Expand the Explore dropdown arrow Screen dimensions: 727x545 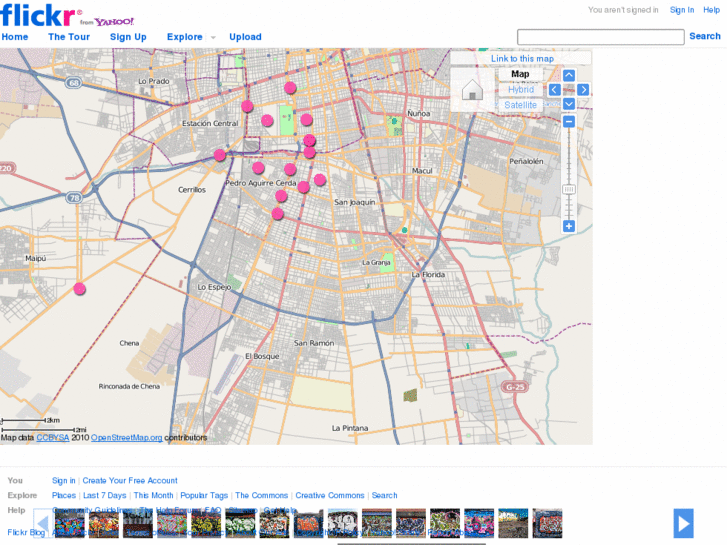pos(213,38)
